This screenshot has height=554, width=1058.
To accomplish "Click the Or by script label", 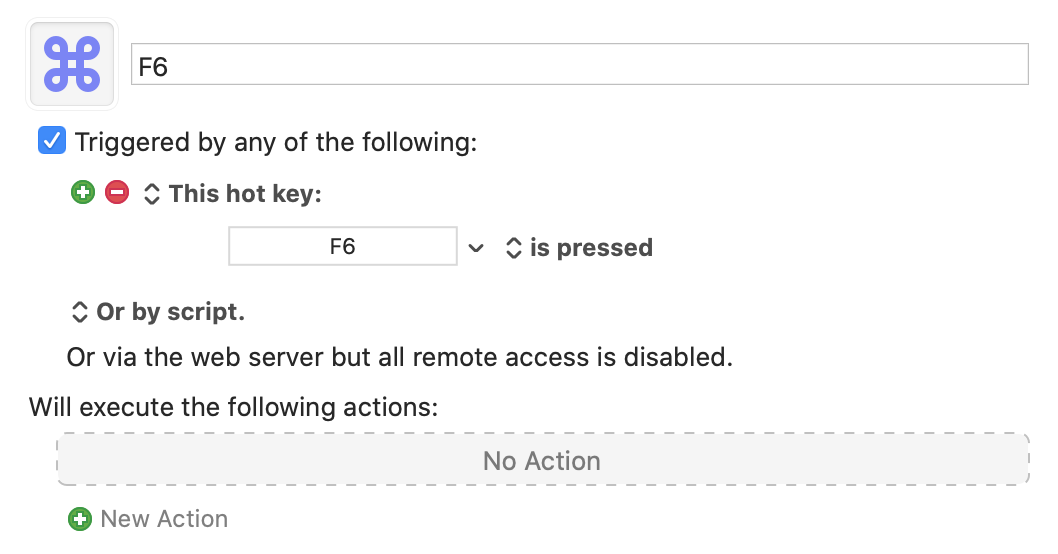I will pyautogui.click(x=171, y=312).
